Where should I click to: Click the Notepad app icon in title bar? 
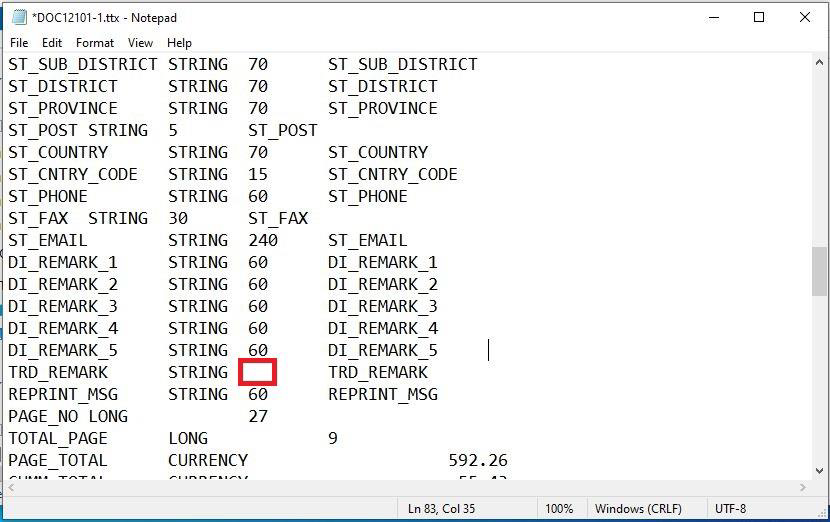tap(18, 17)
